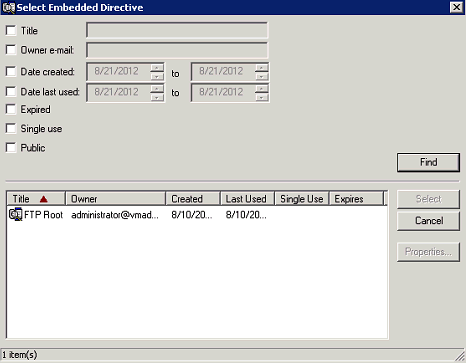467x363 pixels.
Task: Decrement Date created start date spinner
Action: pyautogui.click(x=157, y=76)
